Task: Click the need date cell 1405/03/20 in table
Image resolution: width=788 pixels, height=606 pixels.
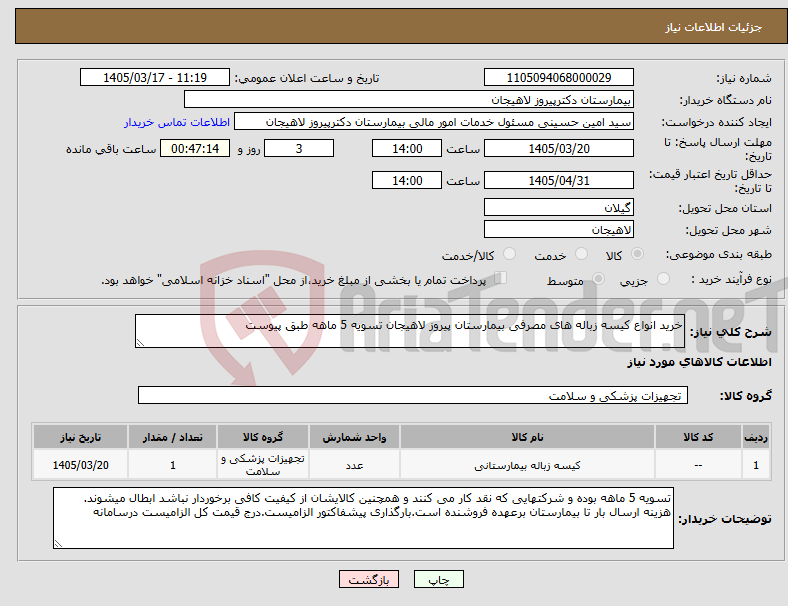Action: (80, 465)
